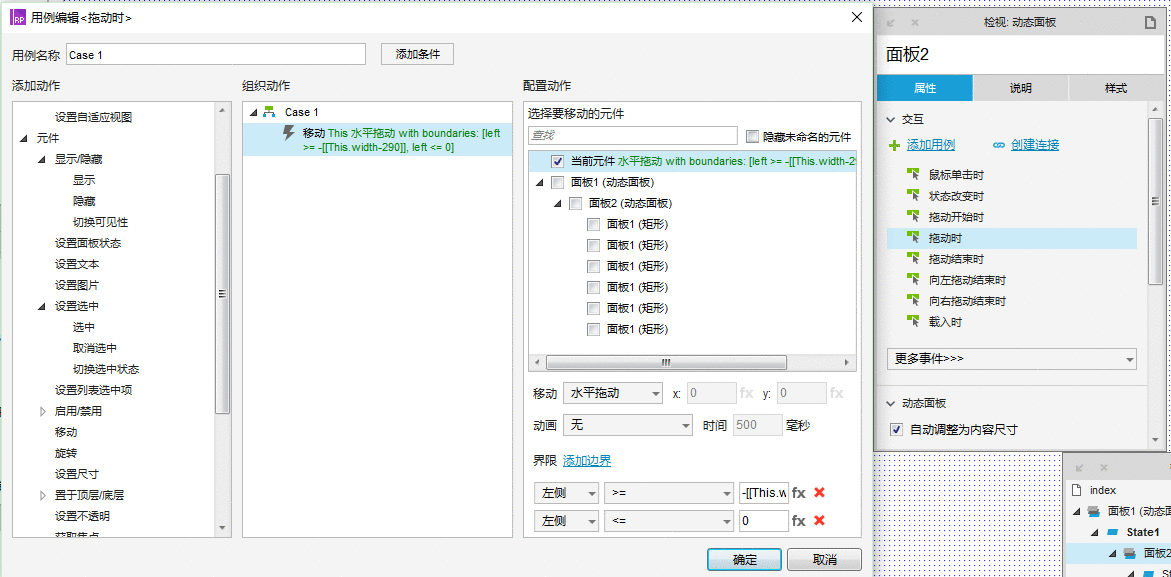Collapse the 交互 section in inspector
The width and height of the screenshot is (1171, 577).
click(x=890, y=119)
